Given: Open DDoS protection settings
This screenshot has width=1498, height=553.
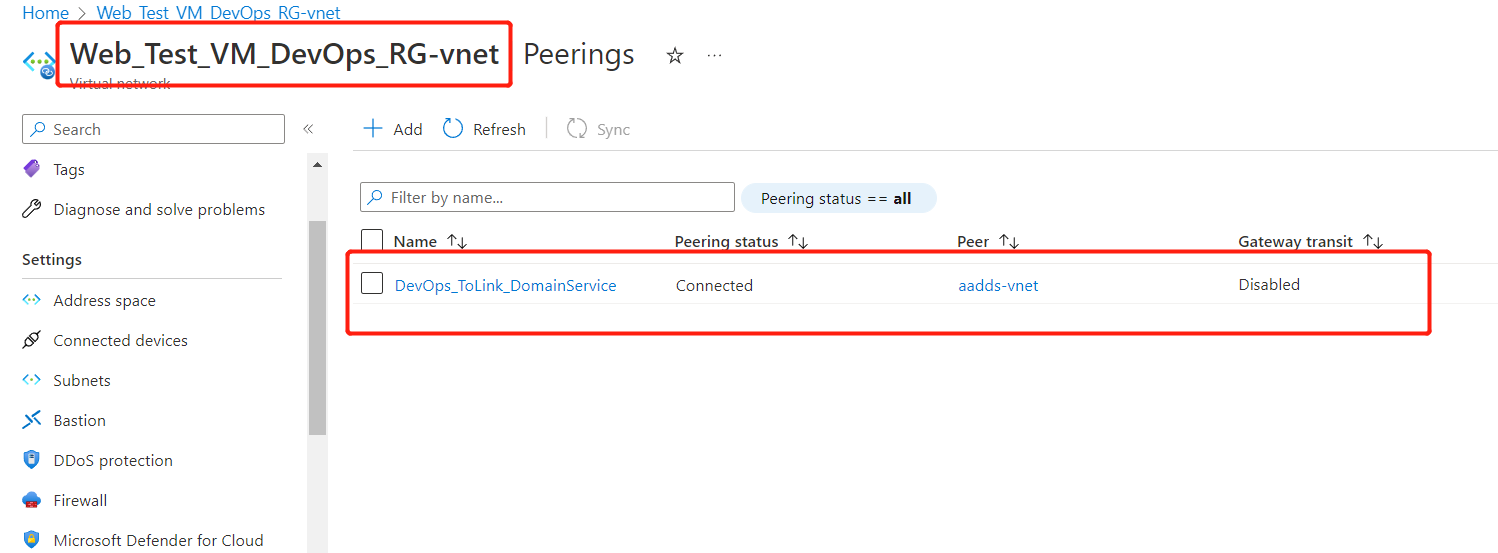Looking at the screenshot, I should click(113, 460).
